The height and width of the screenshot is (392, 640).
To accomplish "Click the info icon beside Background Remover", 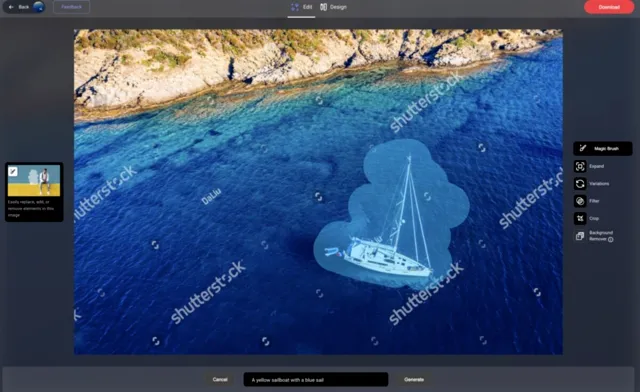I will (611, 240).
